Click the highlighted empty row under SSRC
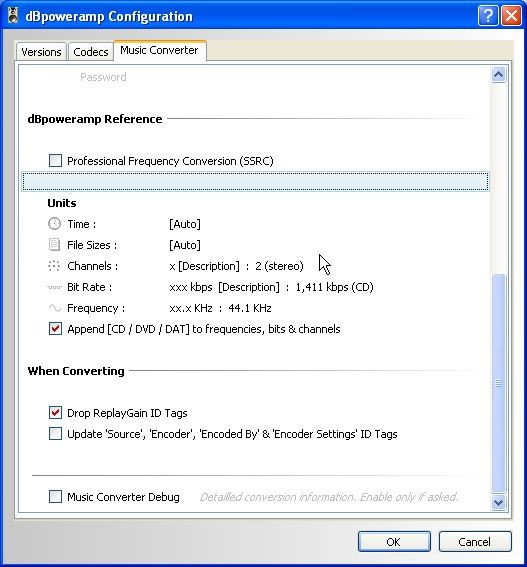This screenshot has width=527, height=567. click(255, 182)
